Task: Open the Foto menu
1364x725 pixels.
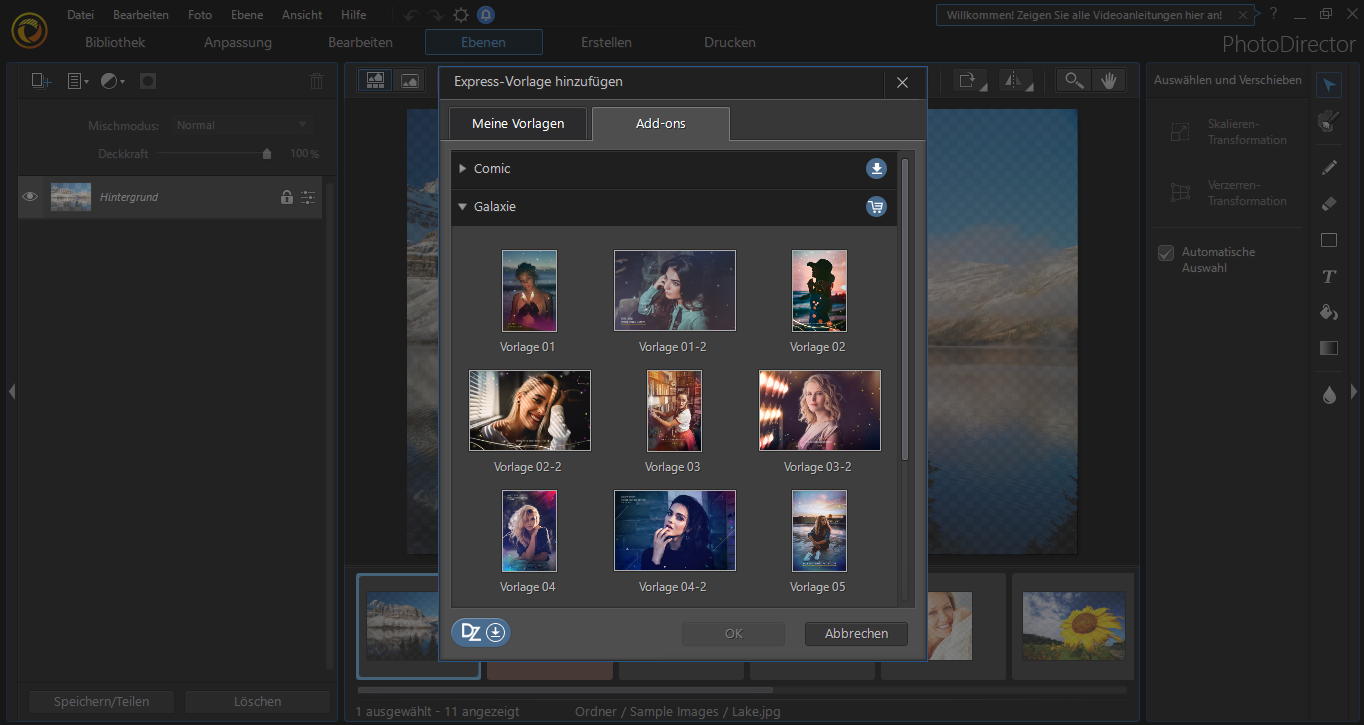Action: point(200,15)
